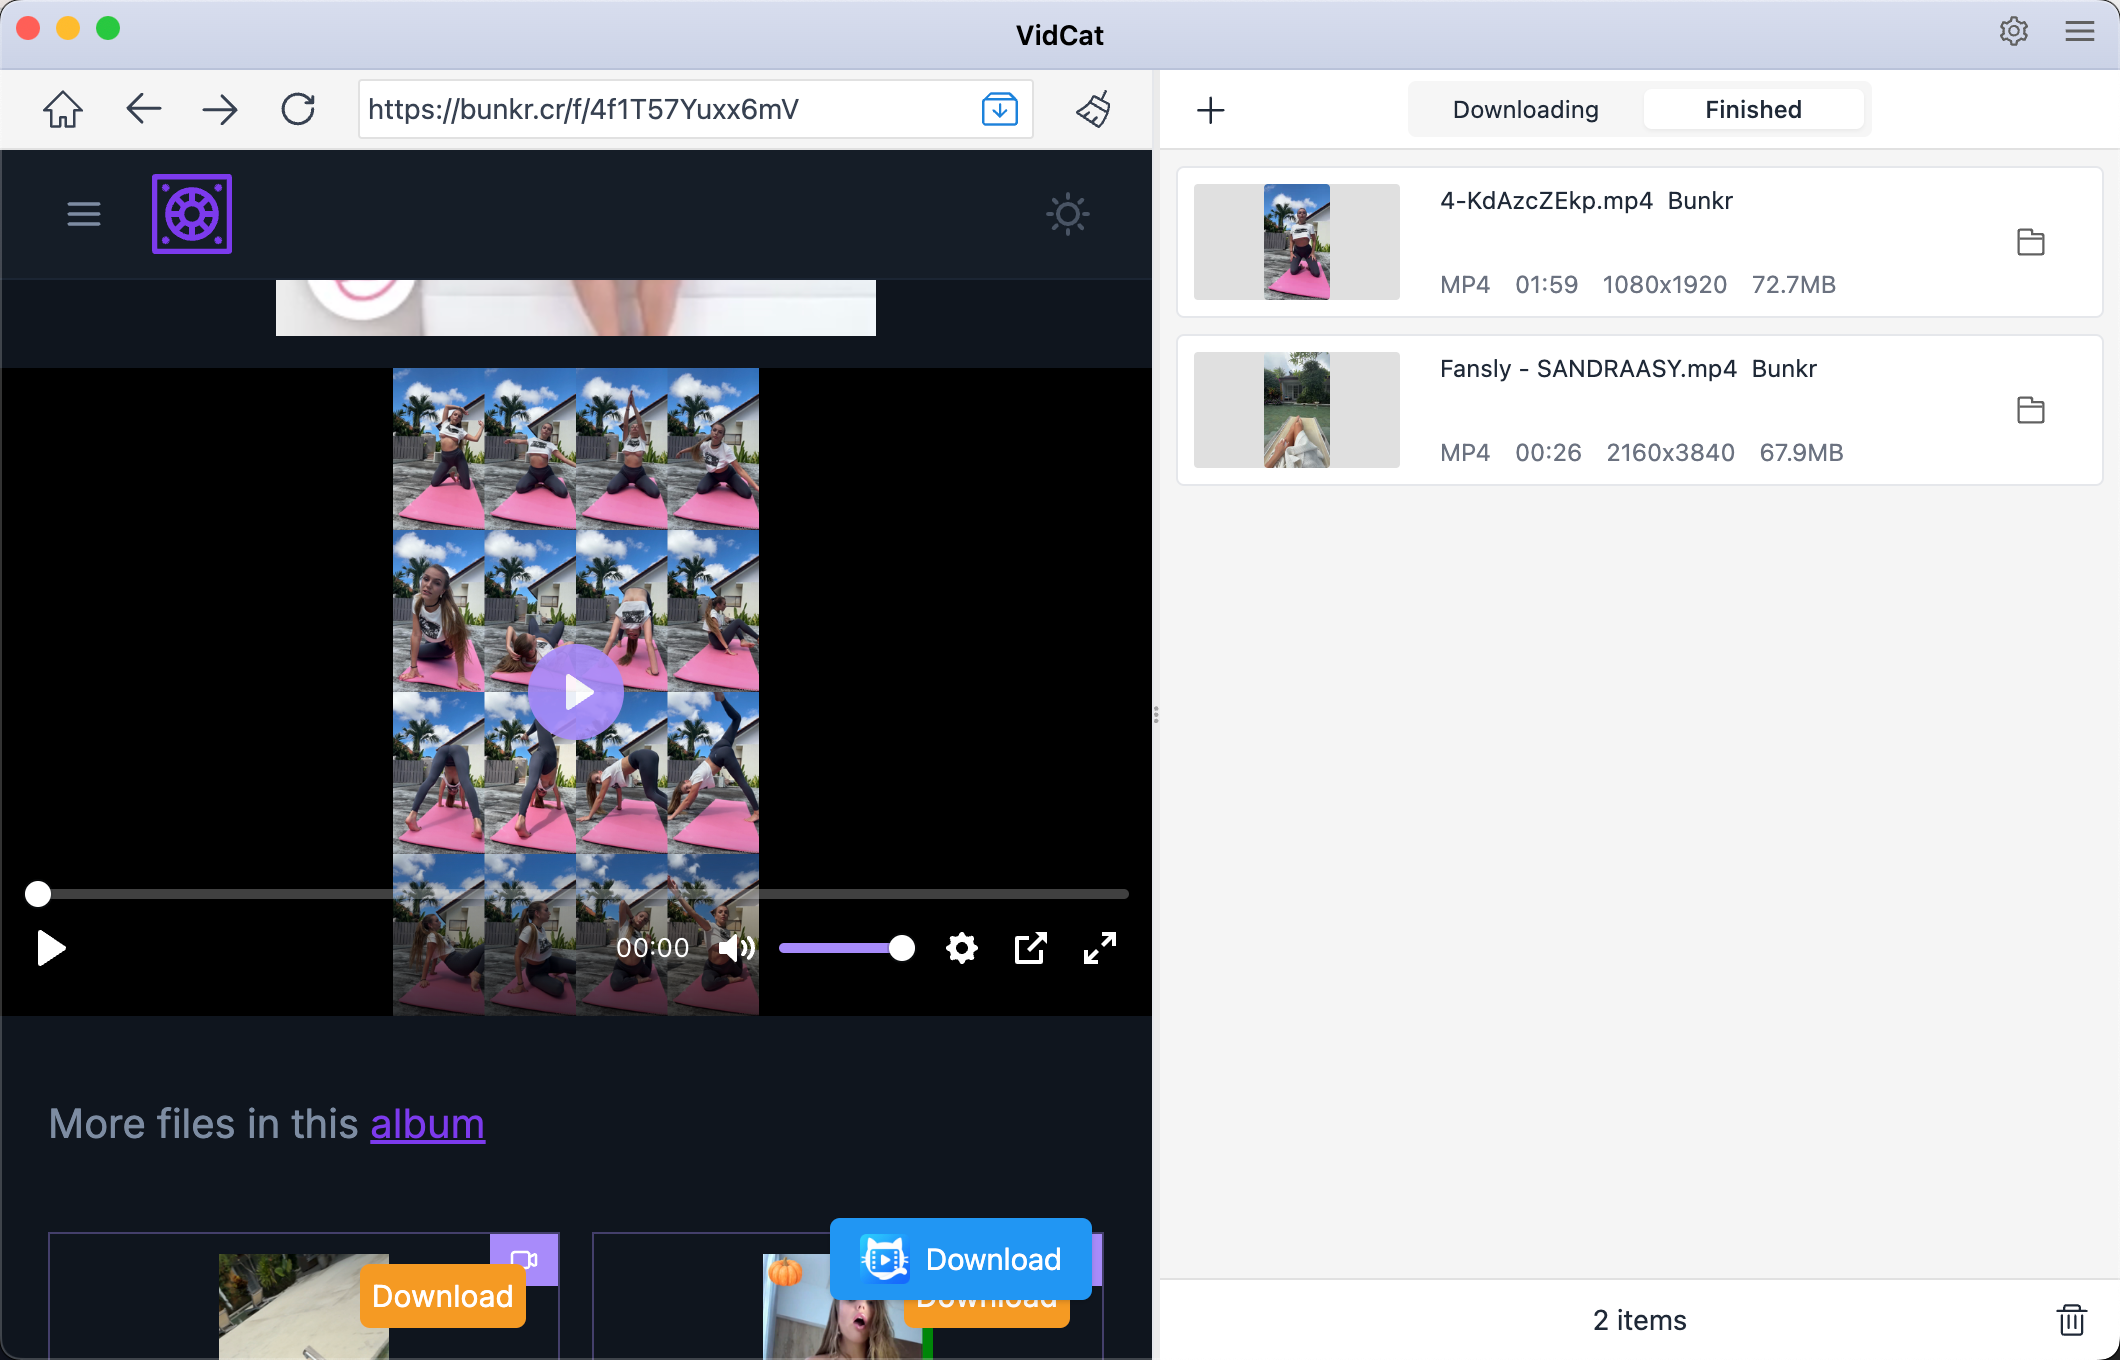Open thumbnail of 4-KdAzcZEkp.mp4

click(1297, 242)
